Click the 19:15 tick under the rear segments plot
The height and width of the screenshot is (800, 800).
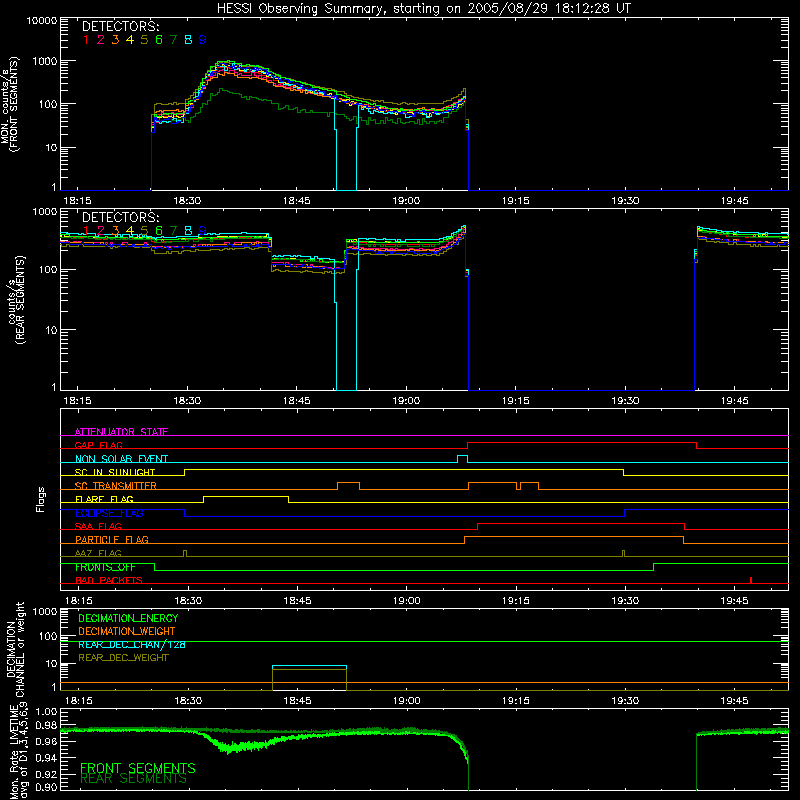pos(516,401)
